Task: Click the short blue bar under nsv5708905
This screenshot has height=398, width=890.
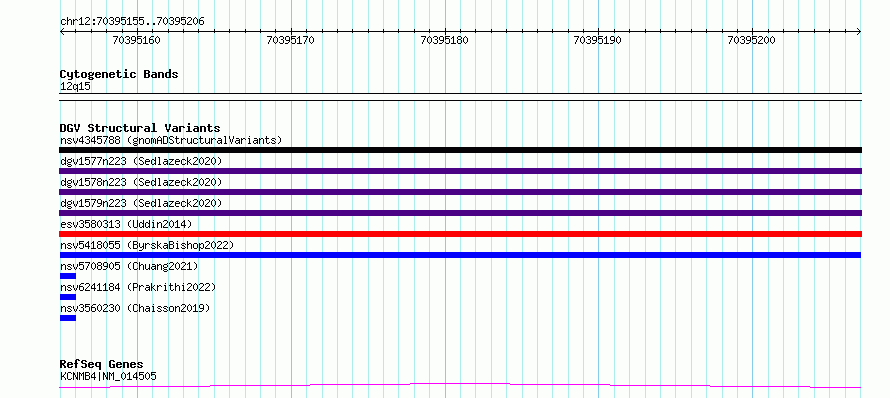Action: point(68,276)
